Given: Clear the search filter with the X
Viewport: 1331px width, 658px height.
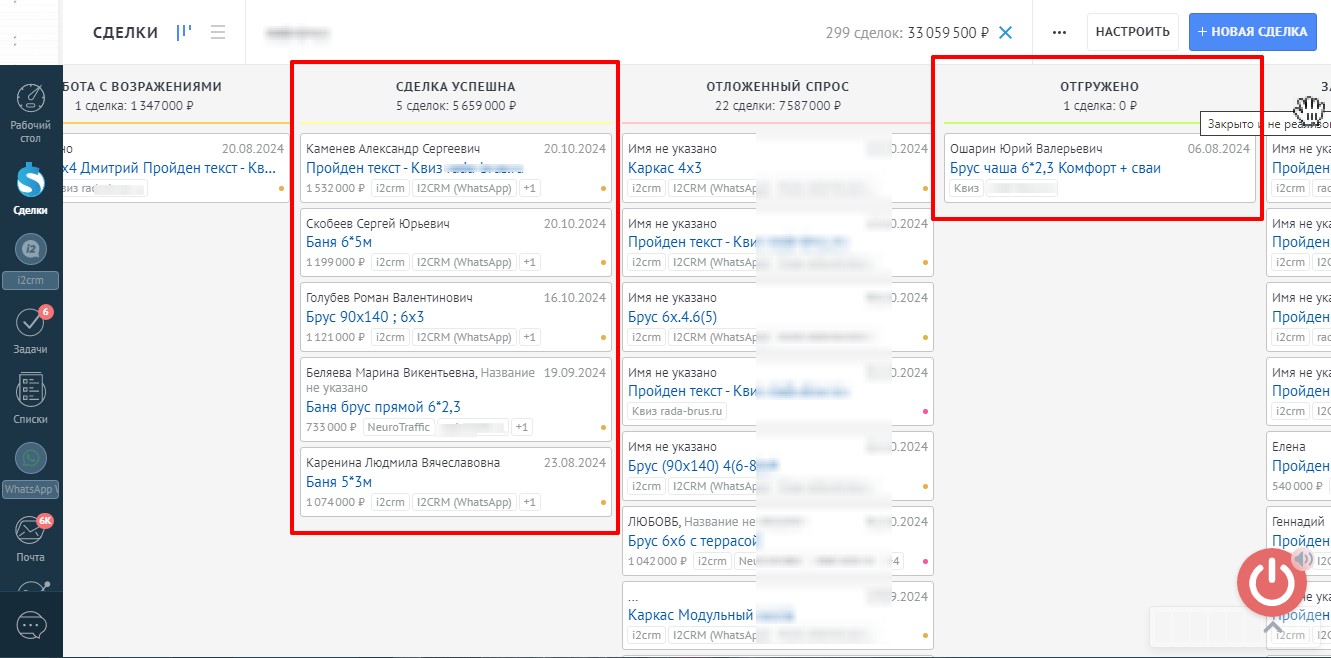Looking at the screenshot, I should pyautogui.click(x=1006, y=33).
